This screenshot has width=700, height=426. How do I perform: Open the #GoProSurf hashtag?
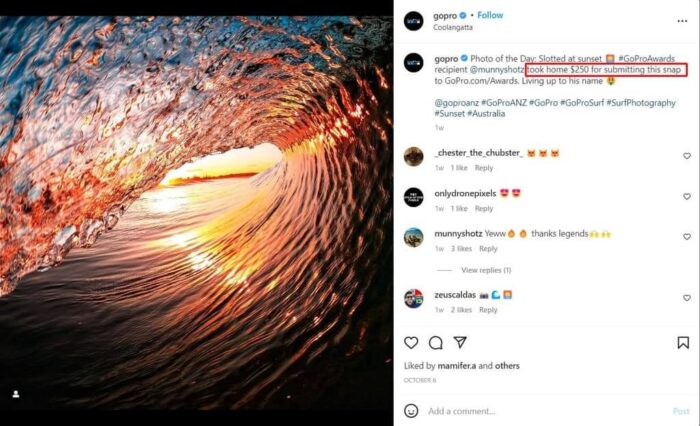[x=582, y=103]
